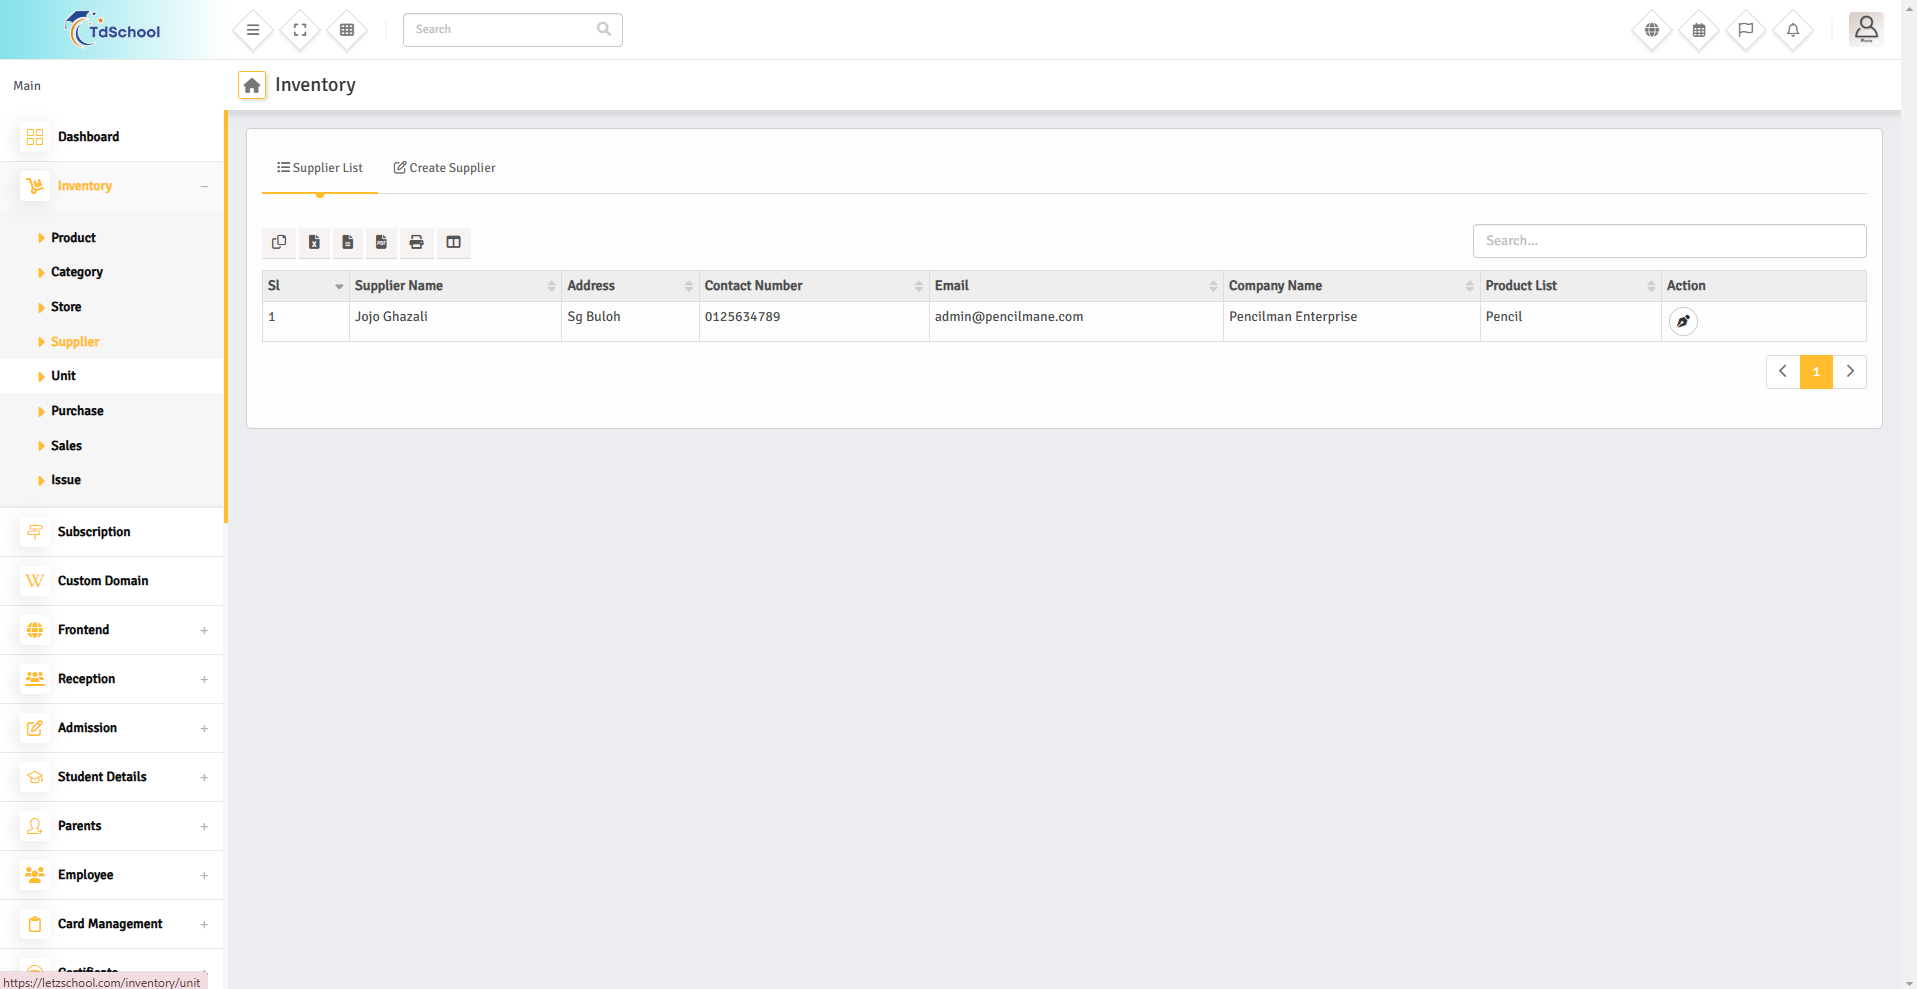
Task: Toggle fullscreen mode
Action: [x=300, y=30]
